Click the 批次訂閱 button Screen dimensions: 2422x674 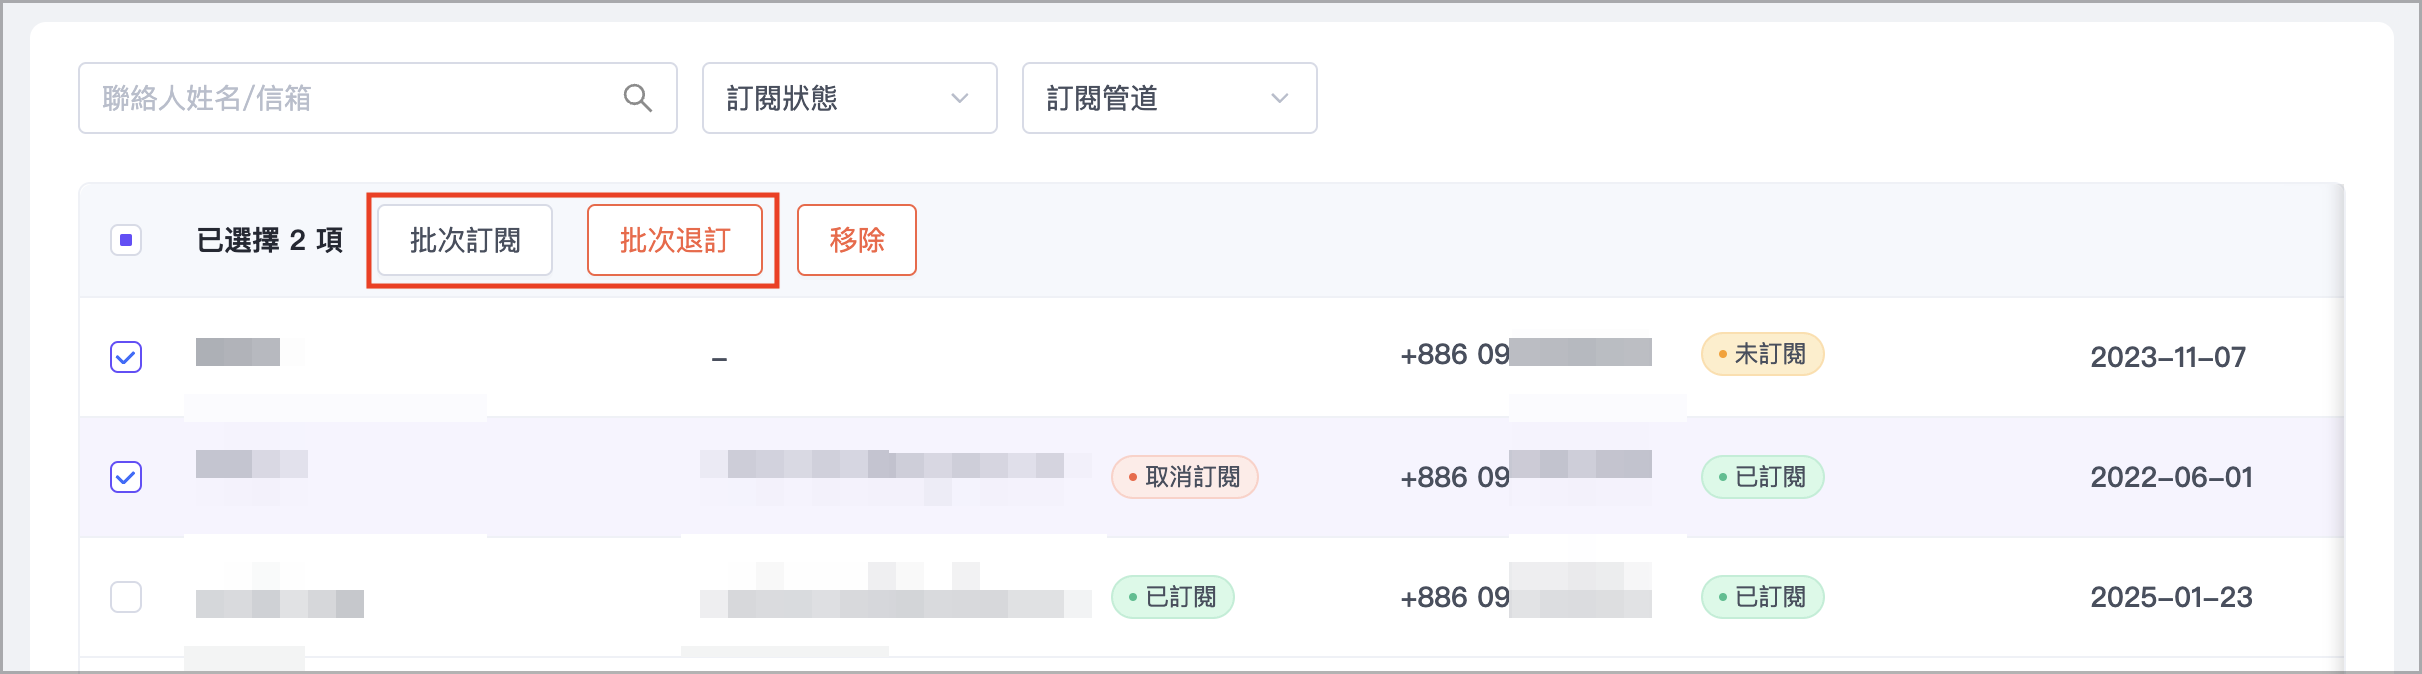pos(465,240)
